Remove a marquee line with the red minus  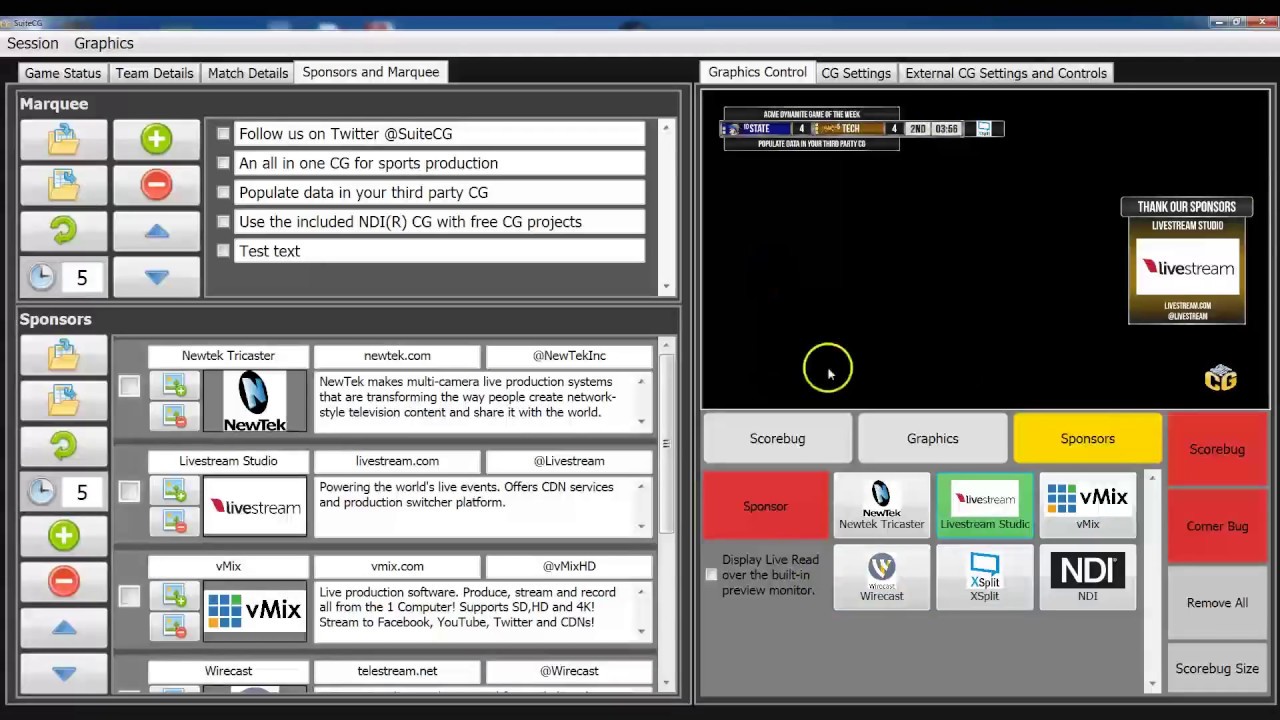click(156, 185)
